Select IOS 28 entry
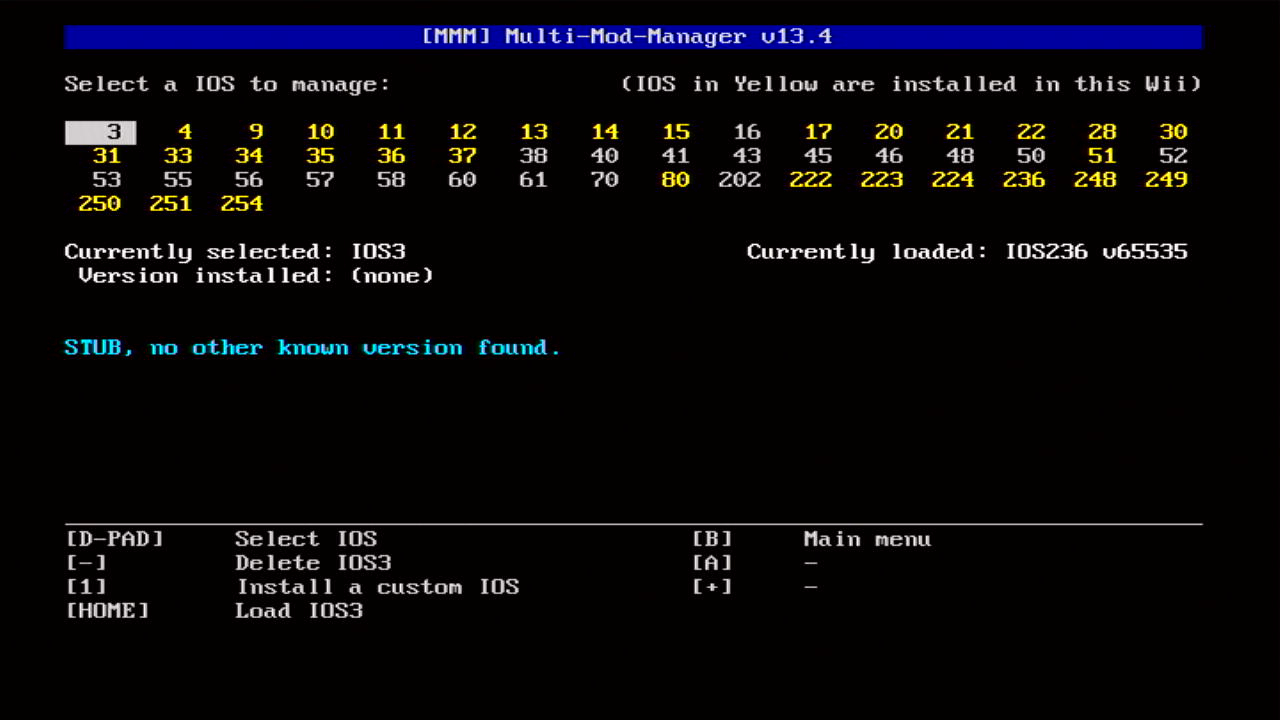The image size is (1280, 720). click(1102, 132)
